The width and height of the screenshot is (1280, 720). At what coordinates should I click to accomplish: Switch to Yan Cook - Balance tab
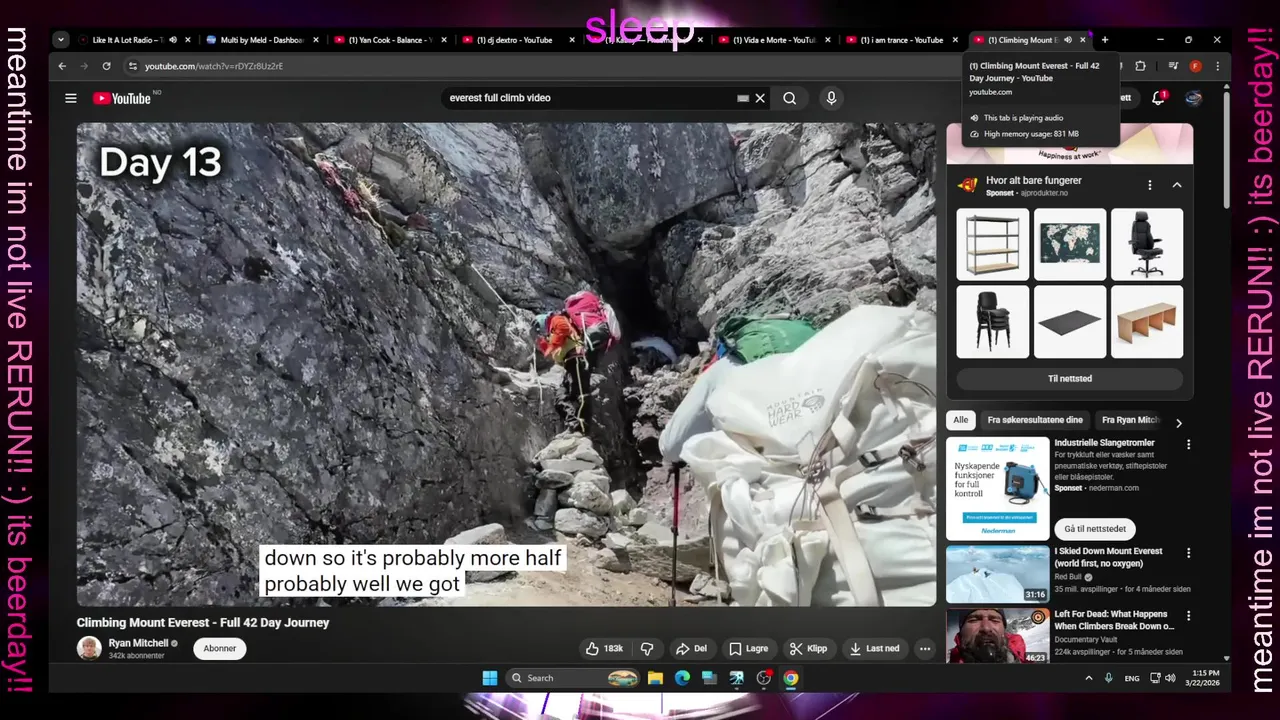[x=391, y=40]
